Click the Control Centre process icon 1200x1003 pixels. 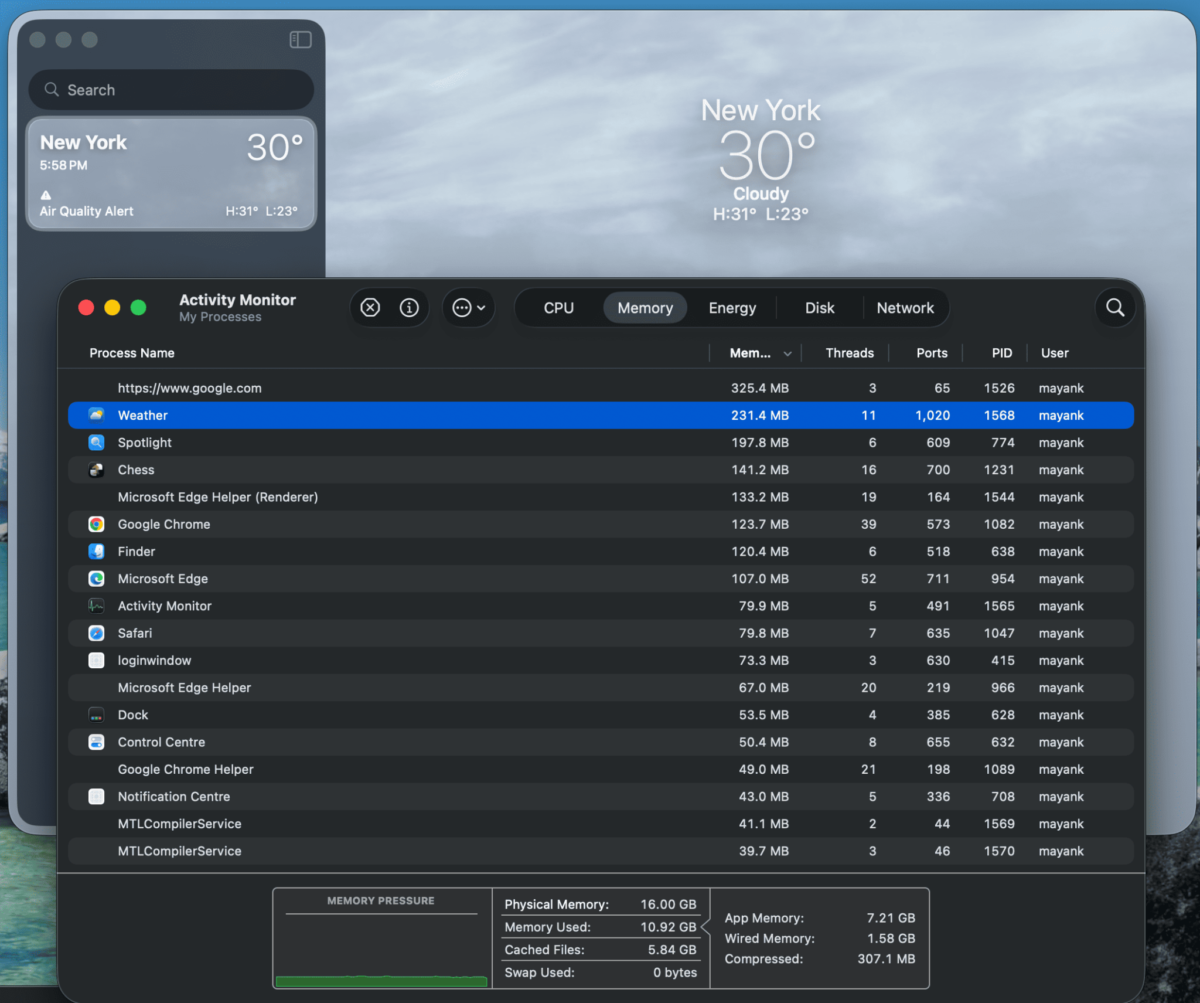(96, 742)
